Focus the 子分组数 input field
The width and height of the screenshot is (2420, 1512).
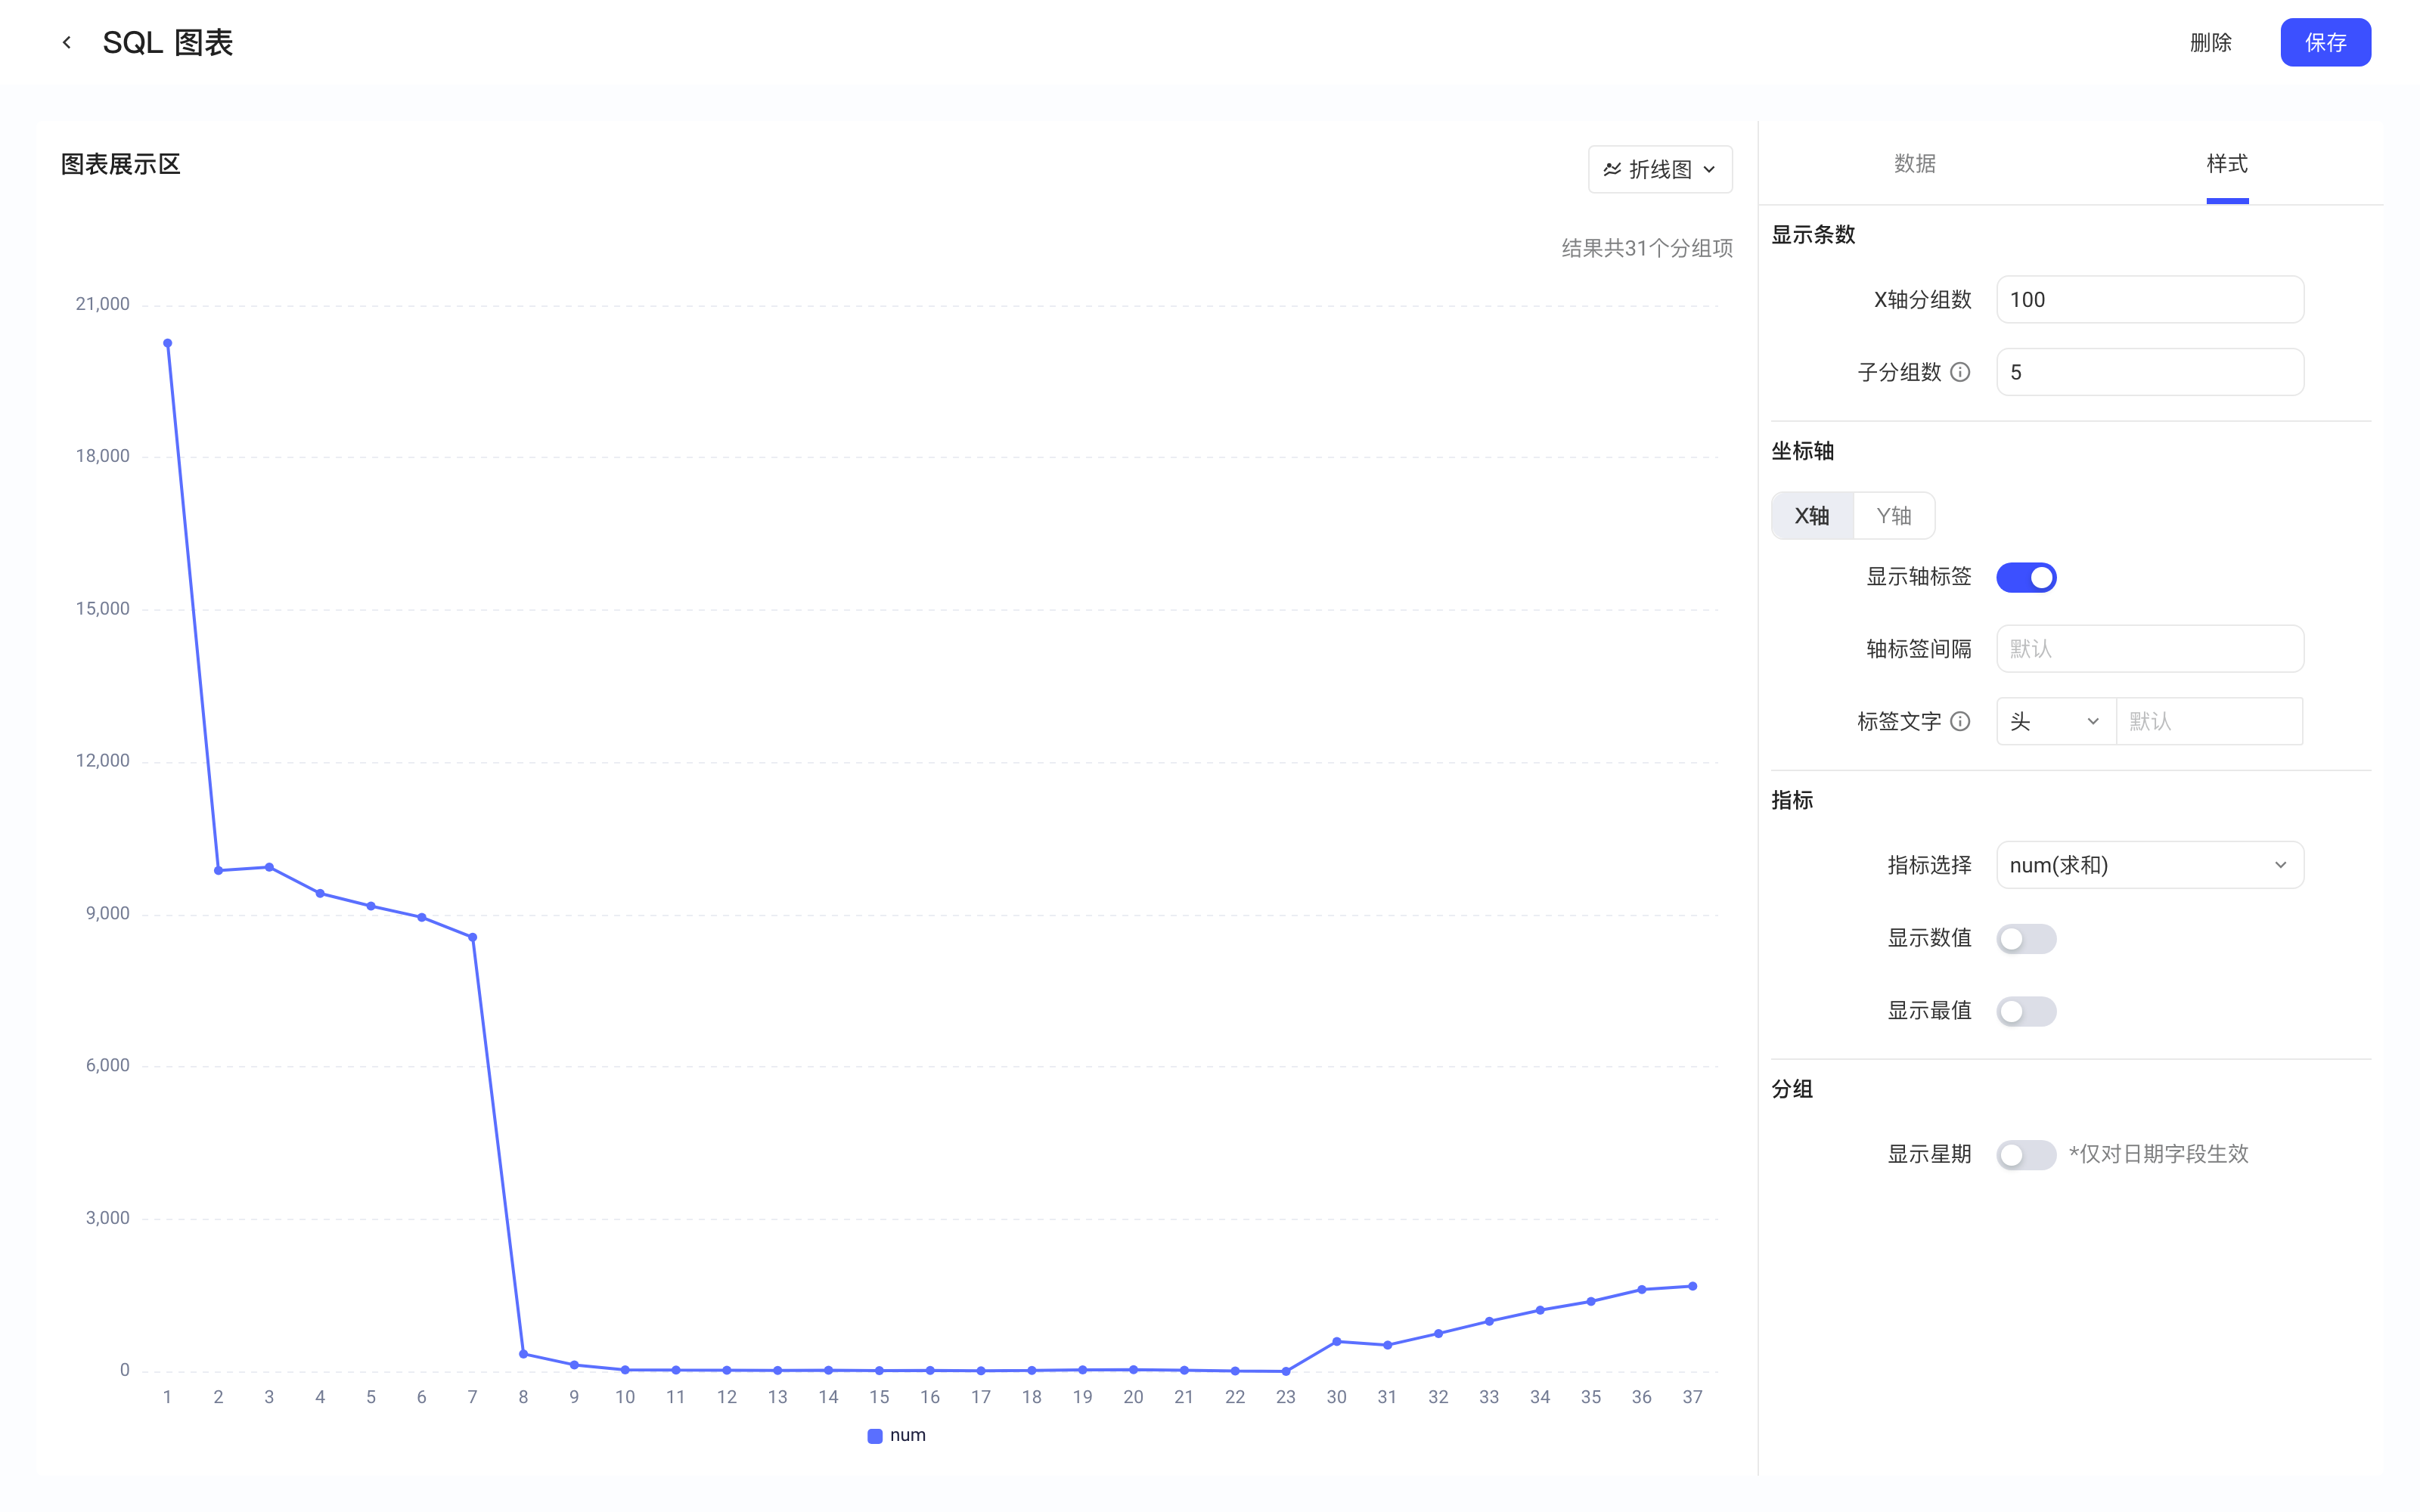pos(2150,372)
